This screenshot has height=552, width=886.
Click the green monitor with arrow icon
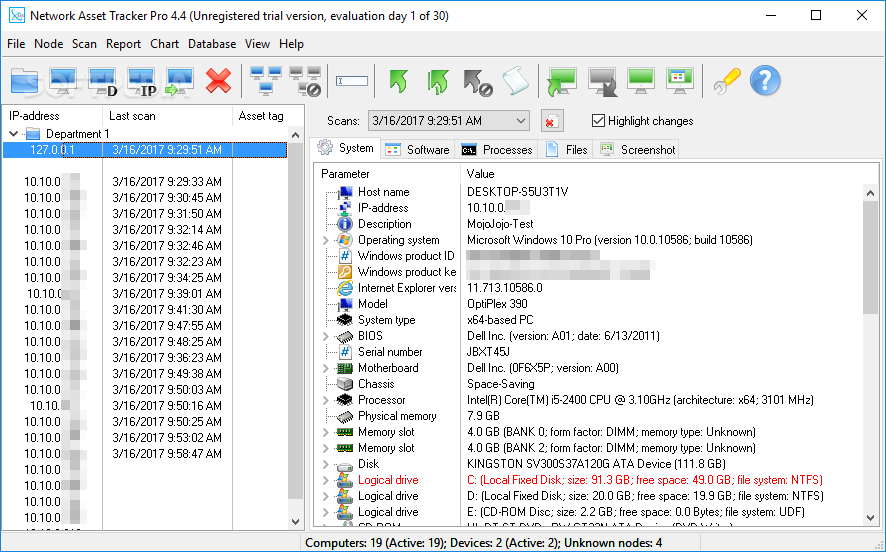[x=561, y=82]
